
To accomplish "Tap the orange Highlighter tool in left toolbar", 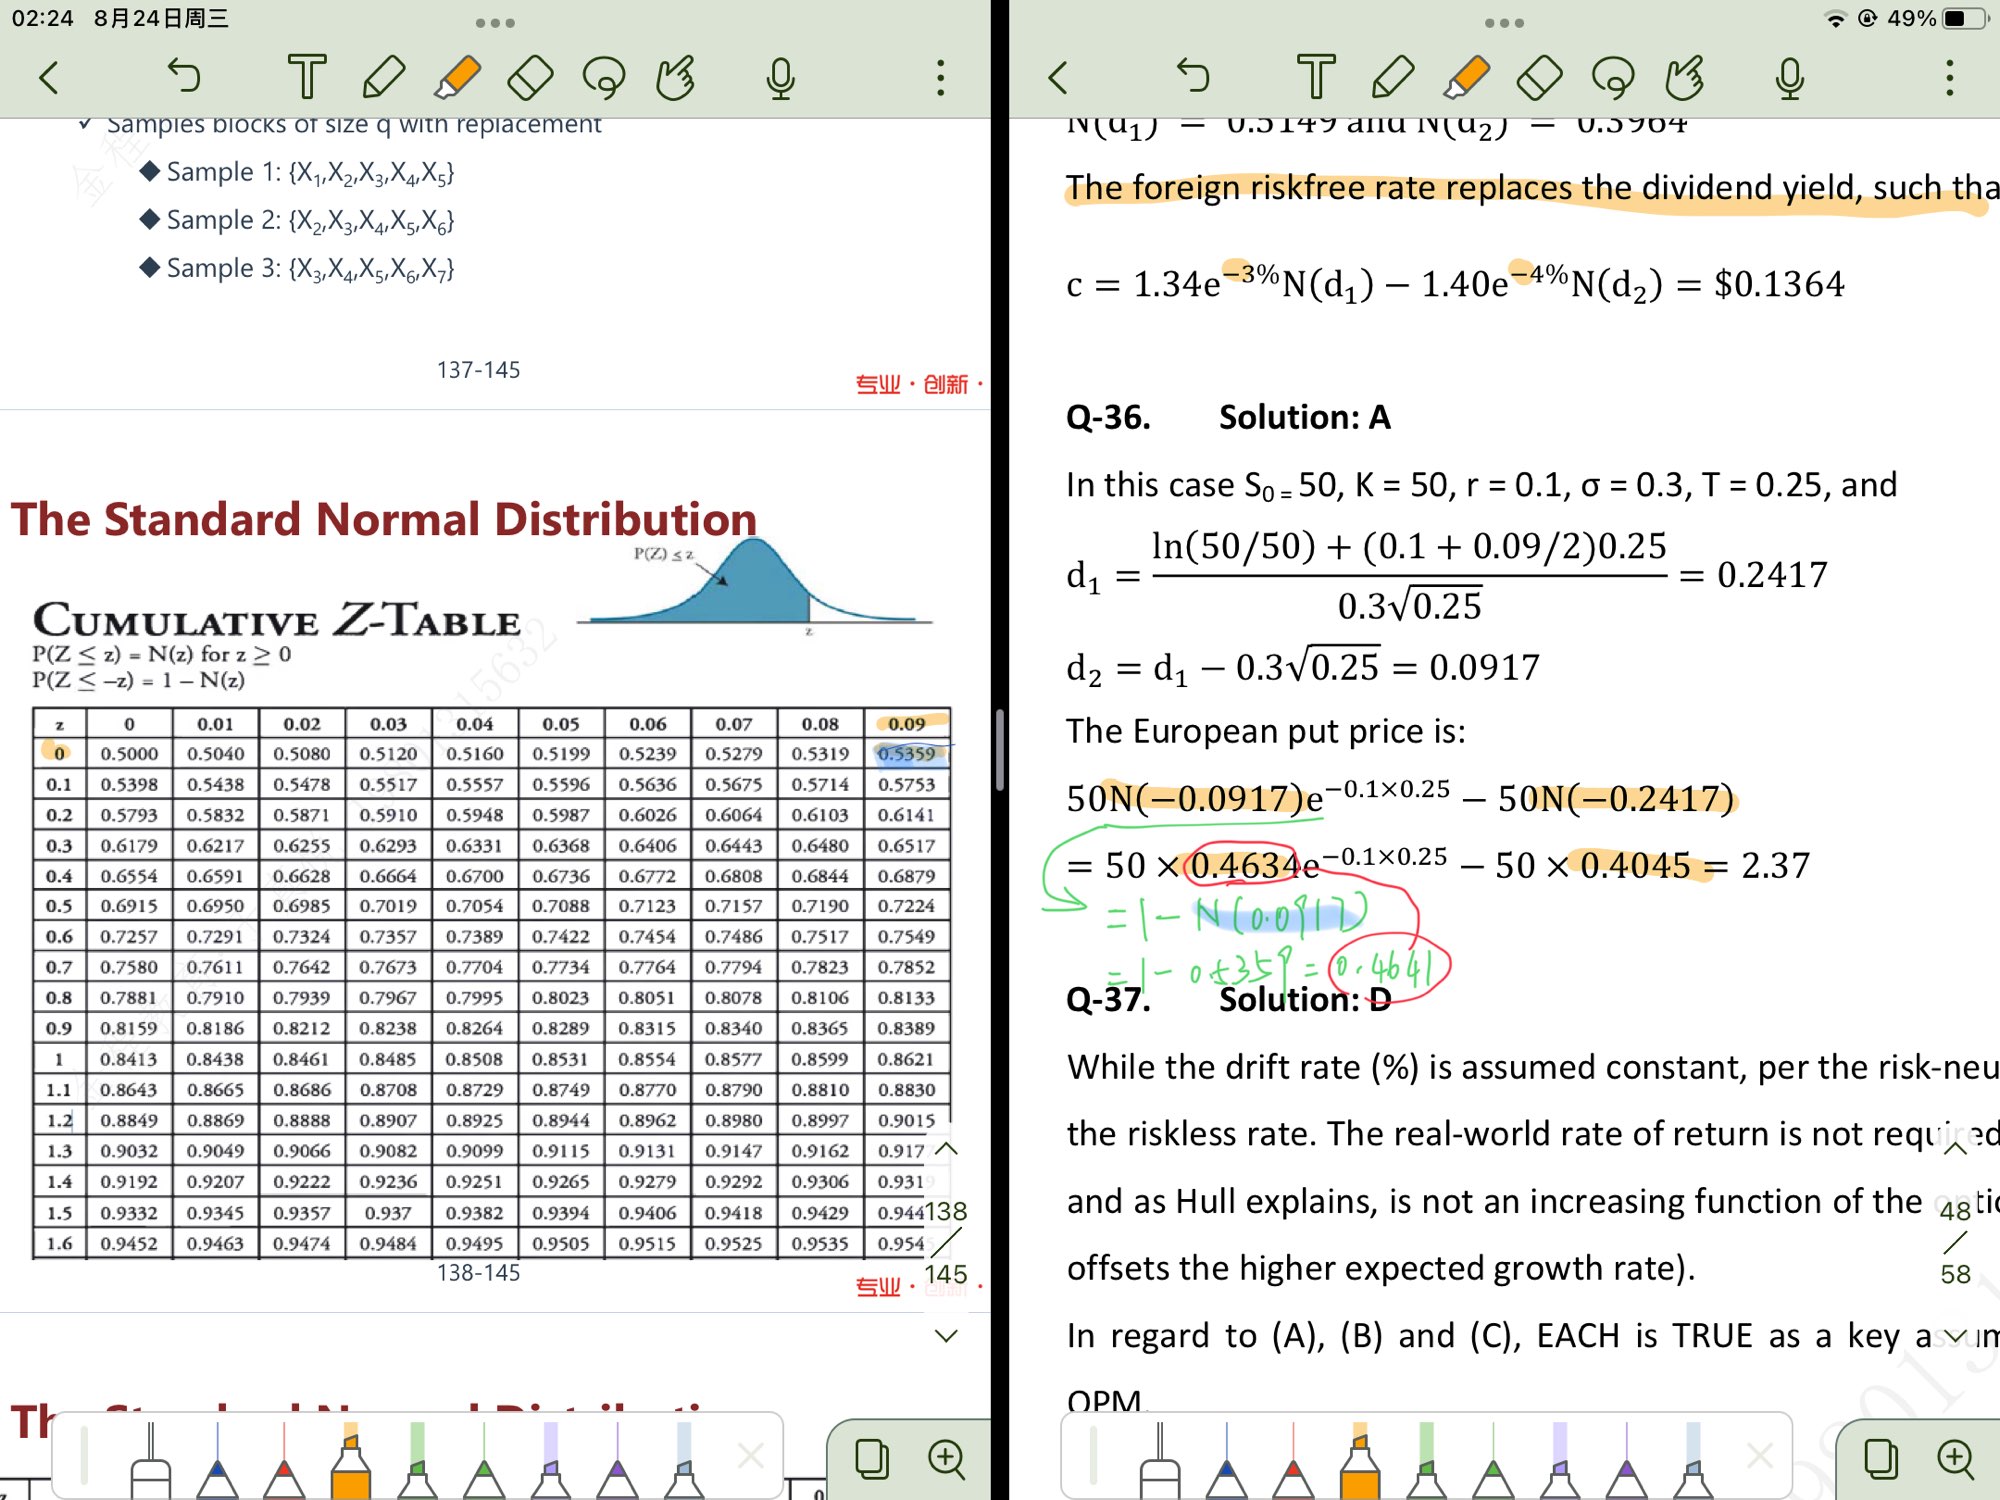I will [458, 77].
